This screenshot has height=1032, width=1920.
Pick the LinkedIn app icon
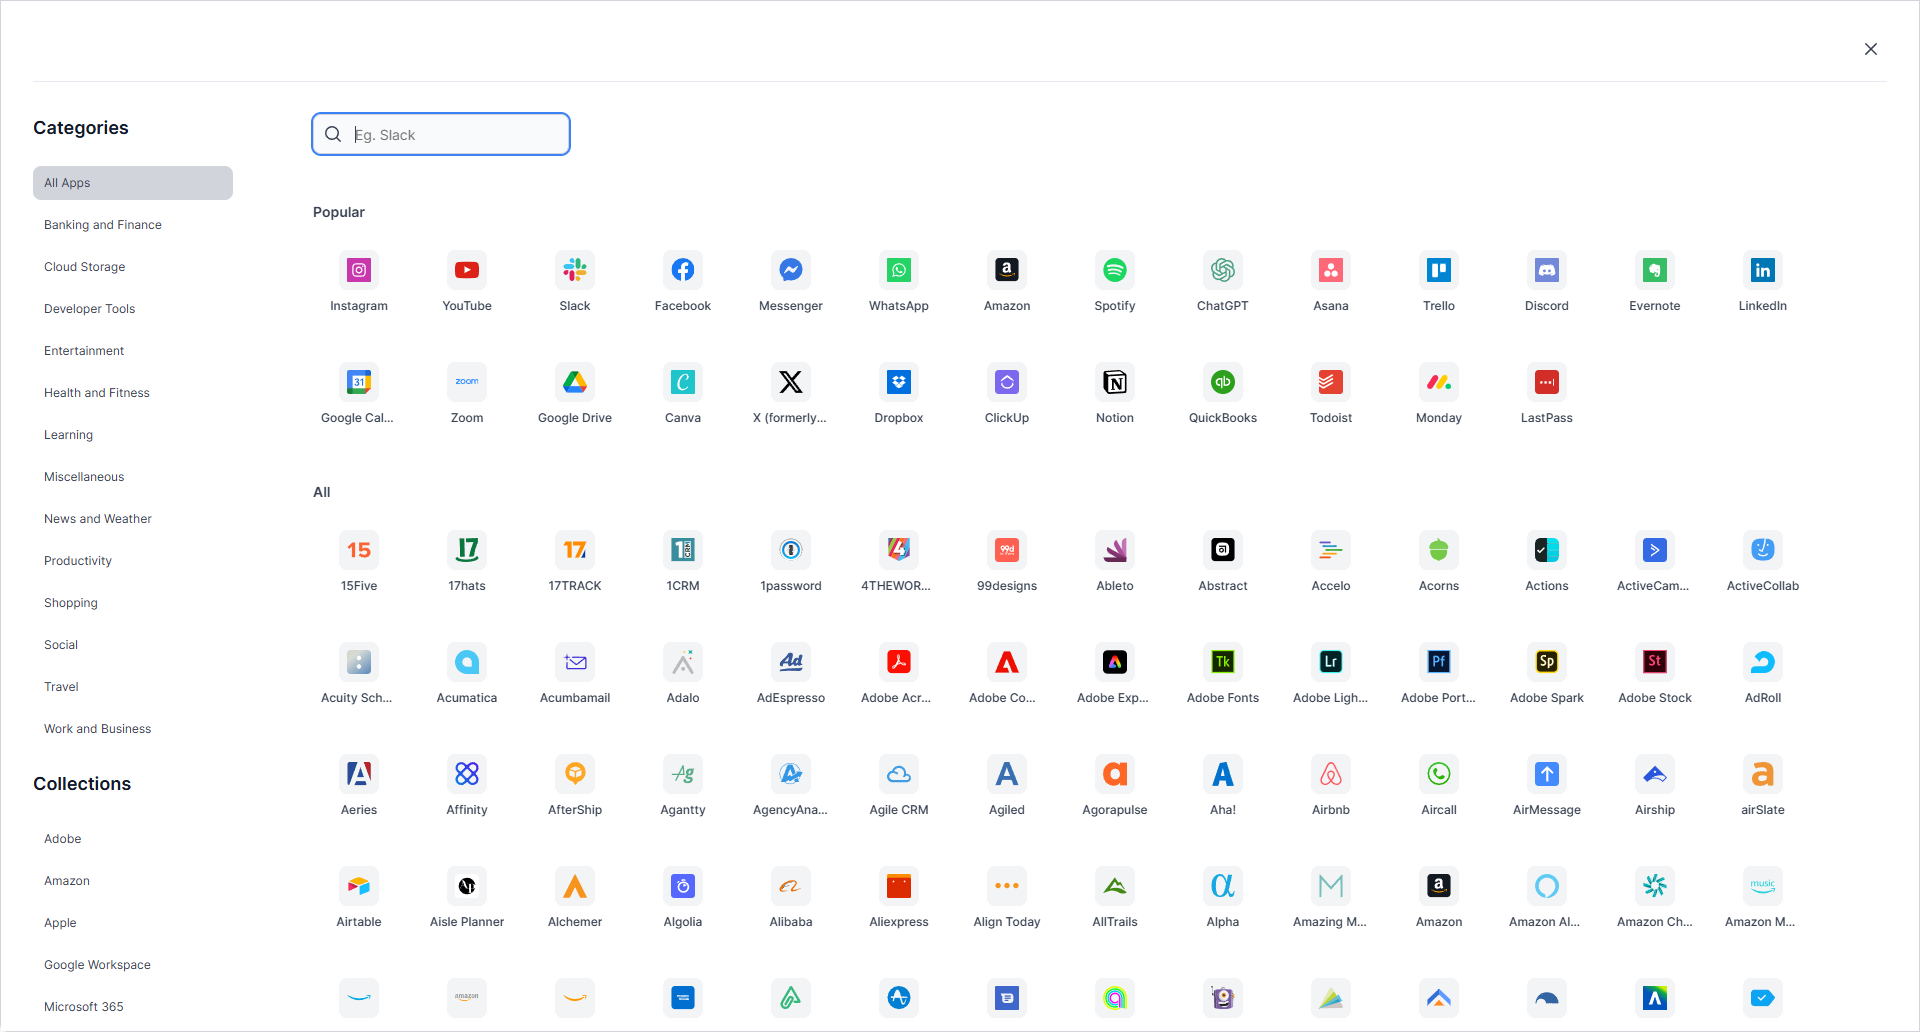[x=1763, y=270]
